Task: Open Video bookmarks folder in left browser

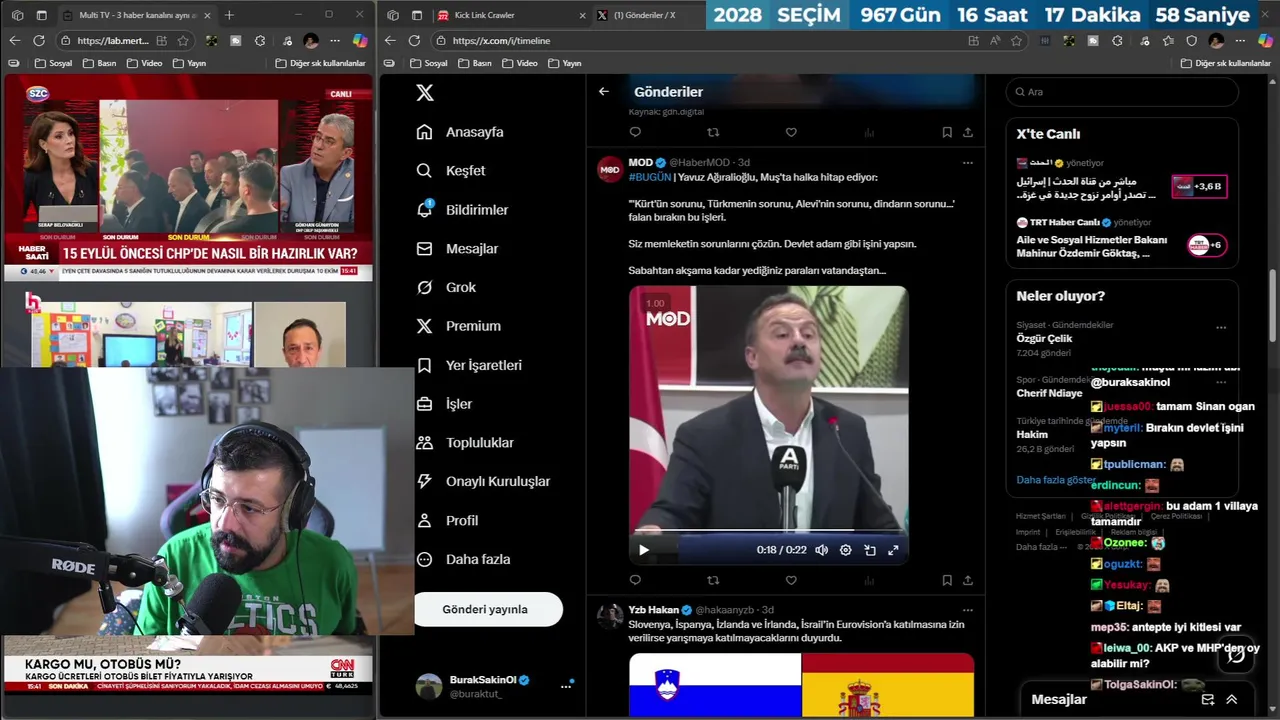Action: point(144,63)
